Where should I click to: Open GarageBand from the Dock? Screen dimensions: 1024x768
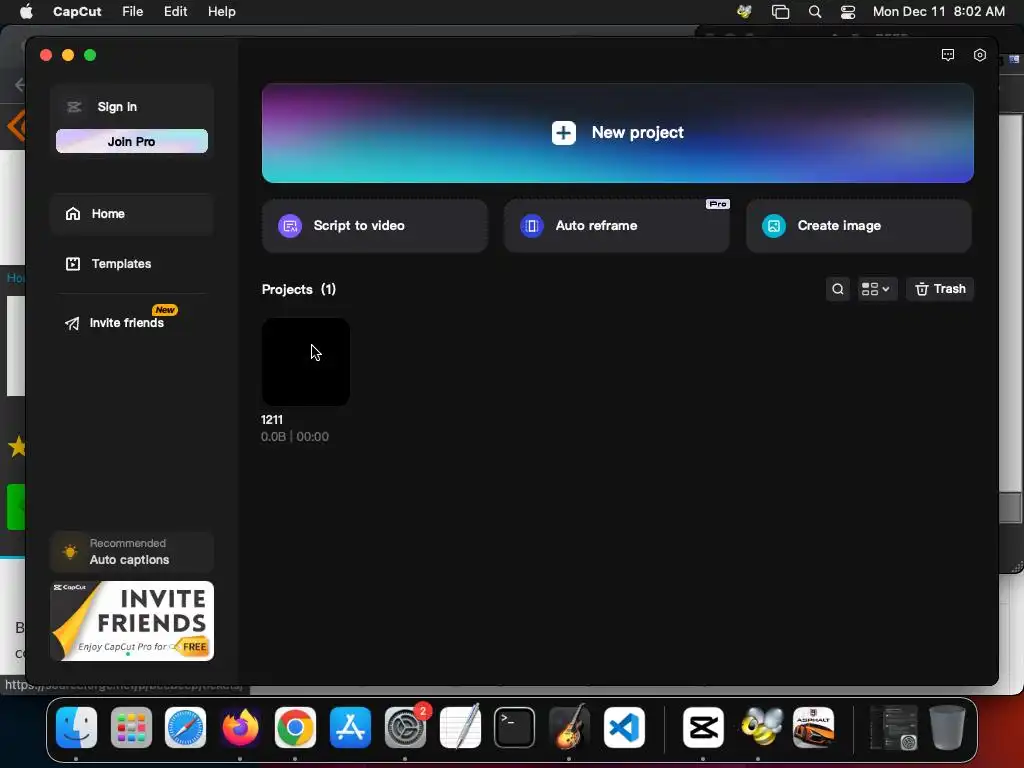(x=569, y=726)
